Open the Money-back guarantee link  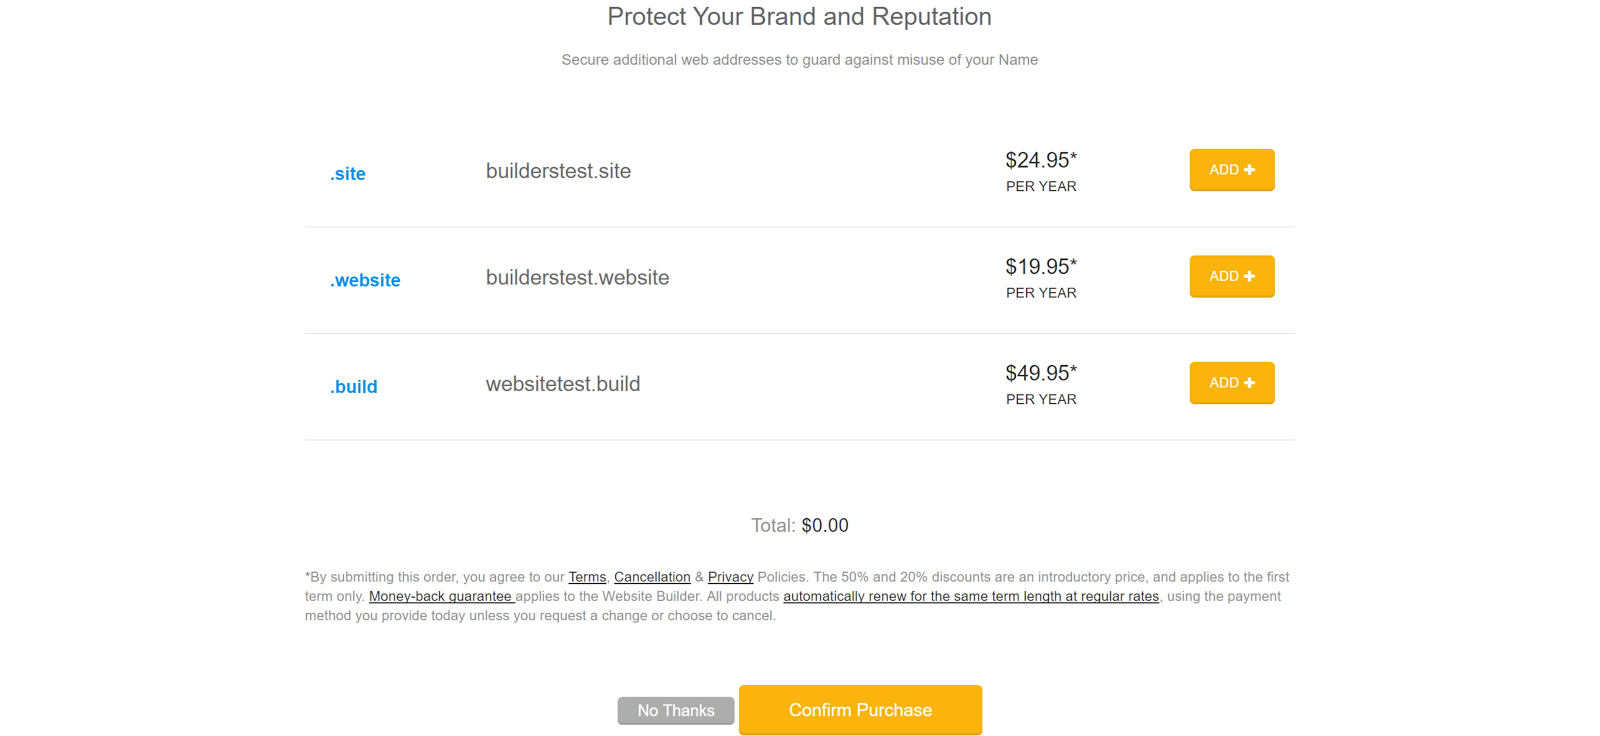[x=441, y=596]
